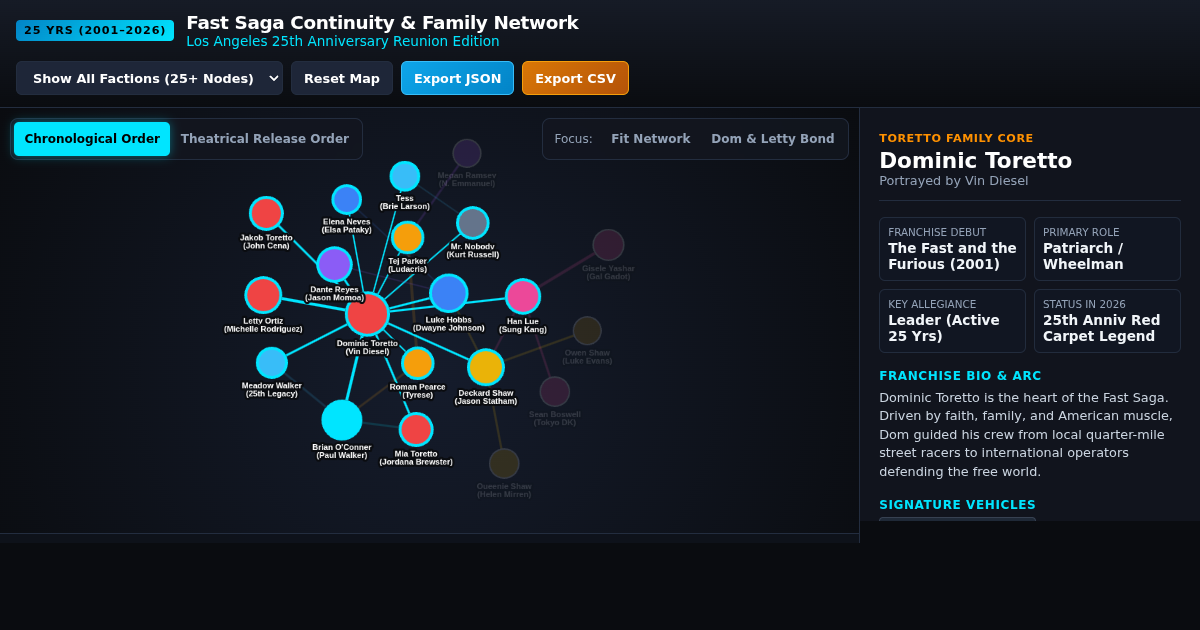Focus on the Dom & Letty Bond

coord(773,139)
